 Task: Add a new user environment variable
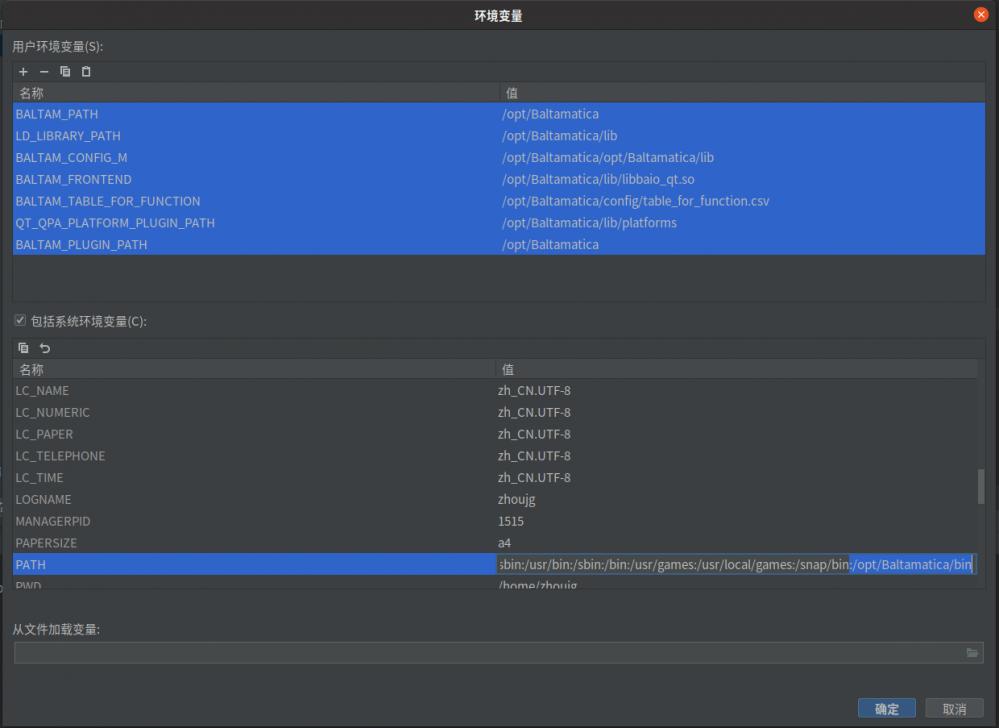(x=23, y=72)
